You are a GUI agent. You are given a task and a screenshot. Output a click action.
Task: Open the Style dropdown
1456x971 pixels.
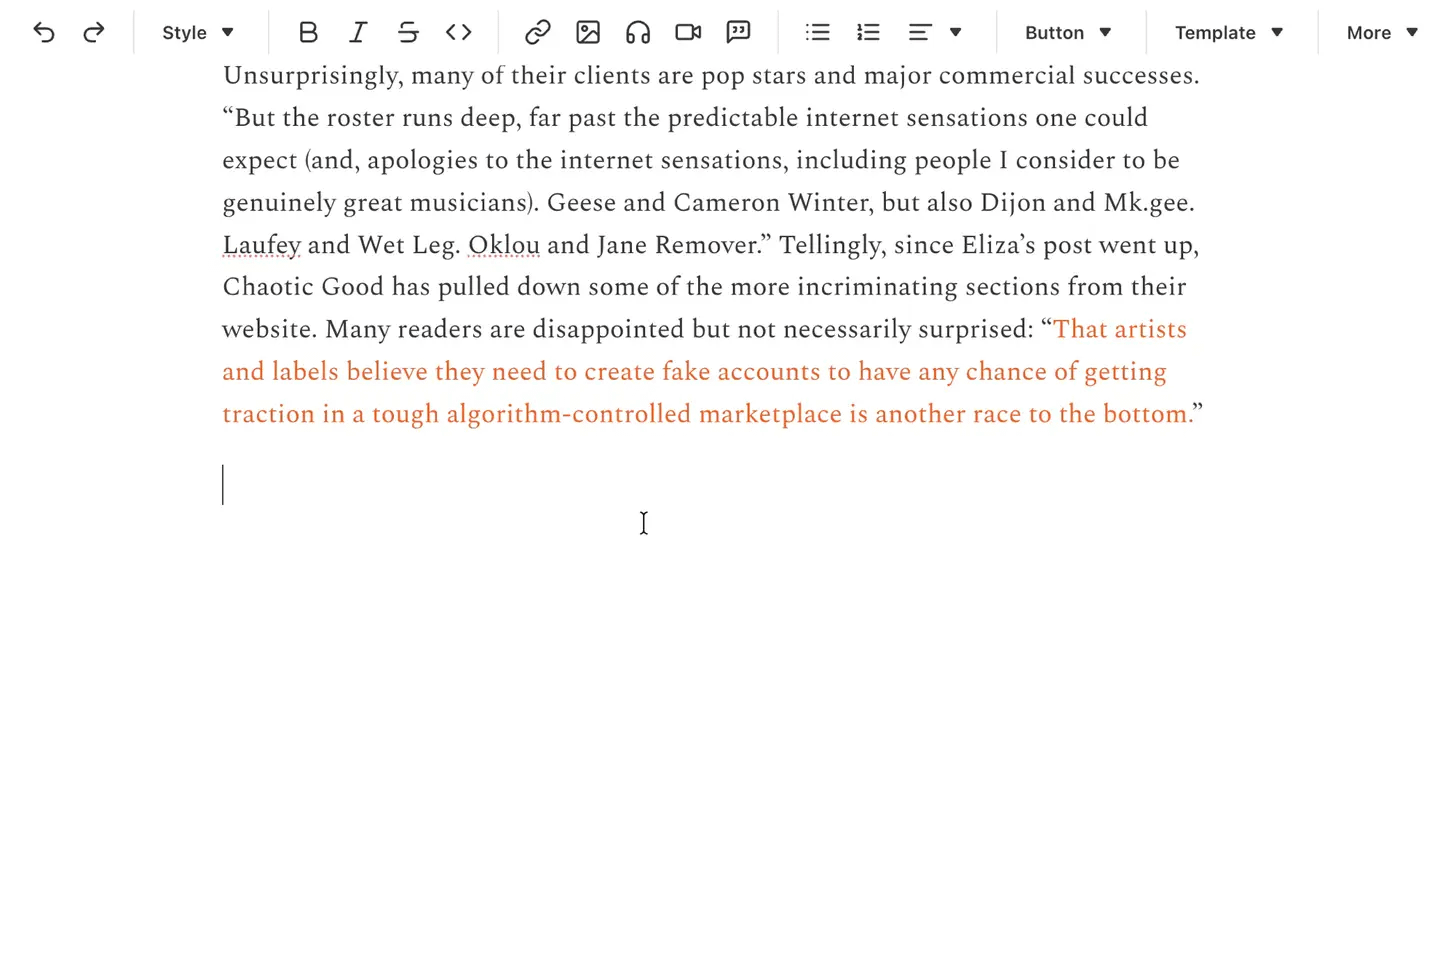pyautogui.click(x=198, y=33)
